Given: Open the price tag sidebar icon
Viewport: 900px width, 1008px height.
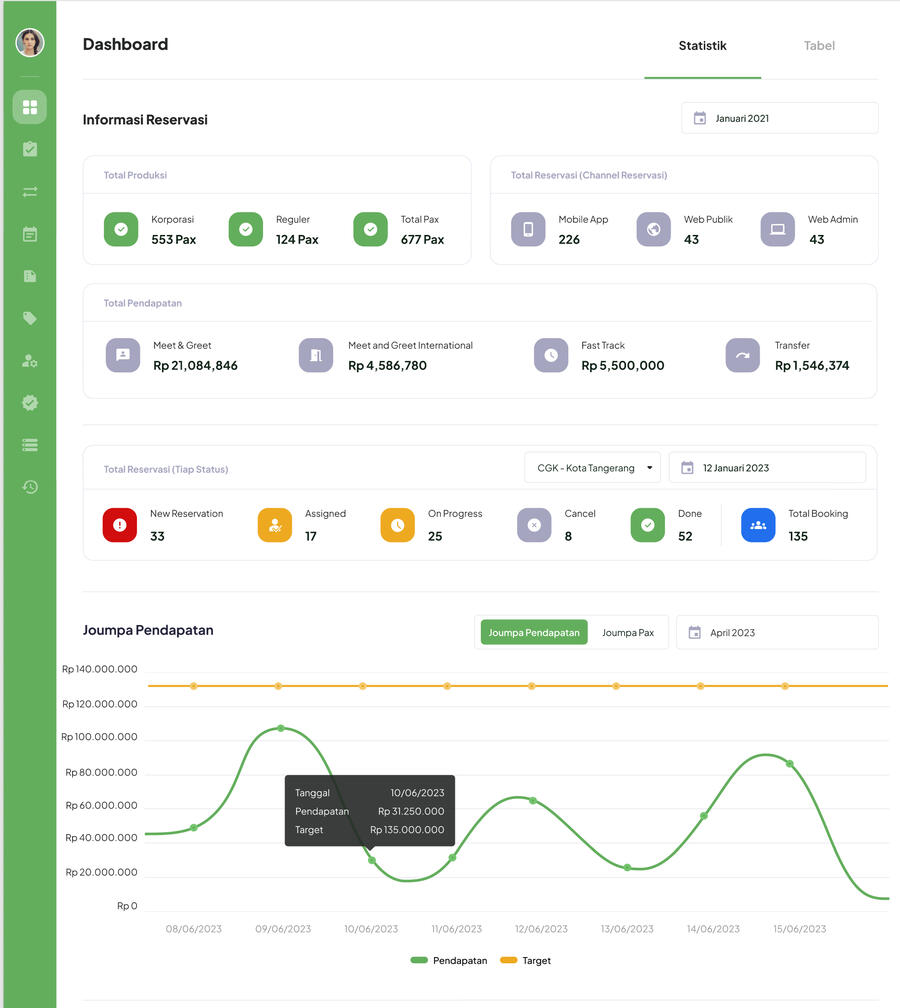Looking at the screenshot, I should pyautogui.click(x=30, y=318).
